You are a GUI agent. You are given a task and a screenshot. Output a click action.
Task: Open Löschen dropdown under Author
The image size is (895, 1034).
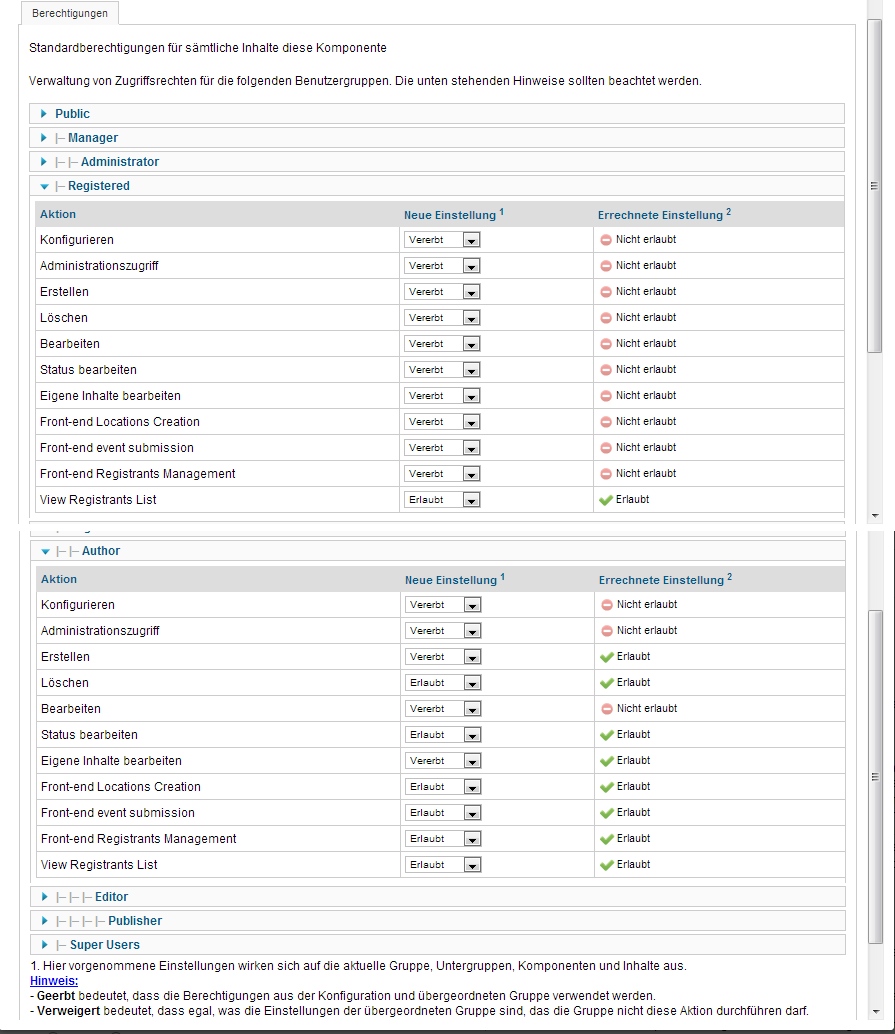coord(443,683)
